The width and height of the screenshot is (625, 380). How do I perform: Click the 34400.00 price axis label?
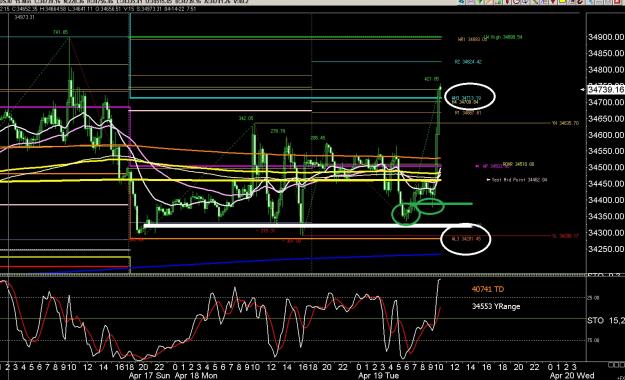(606, 200)
